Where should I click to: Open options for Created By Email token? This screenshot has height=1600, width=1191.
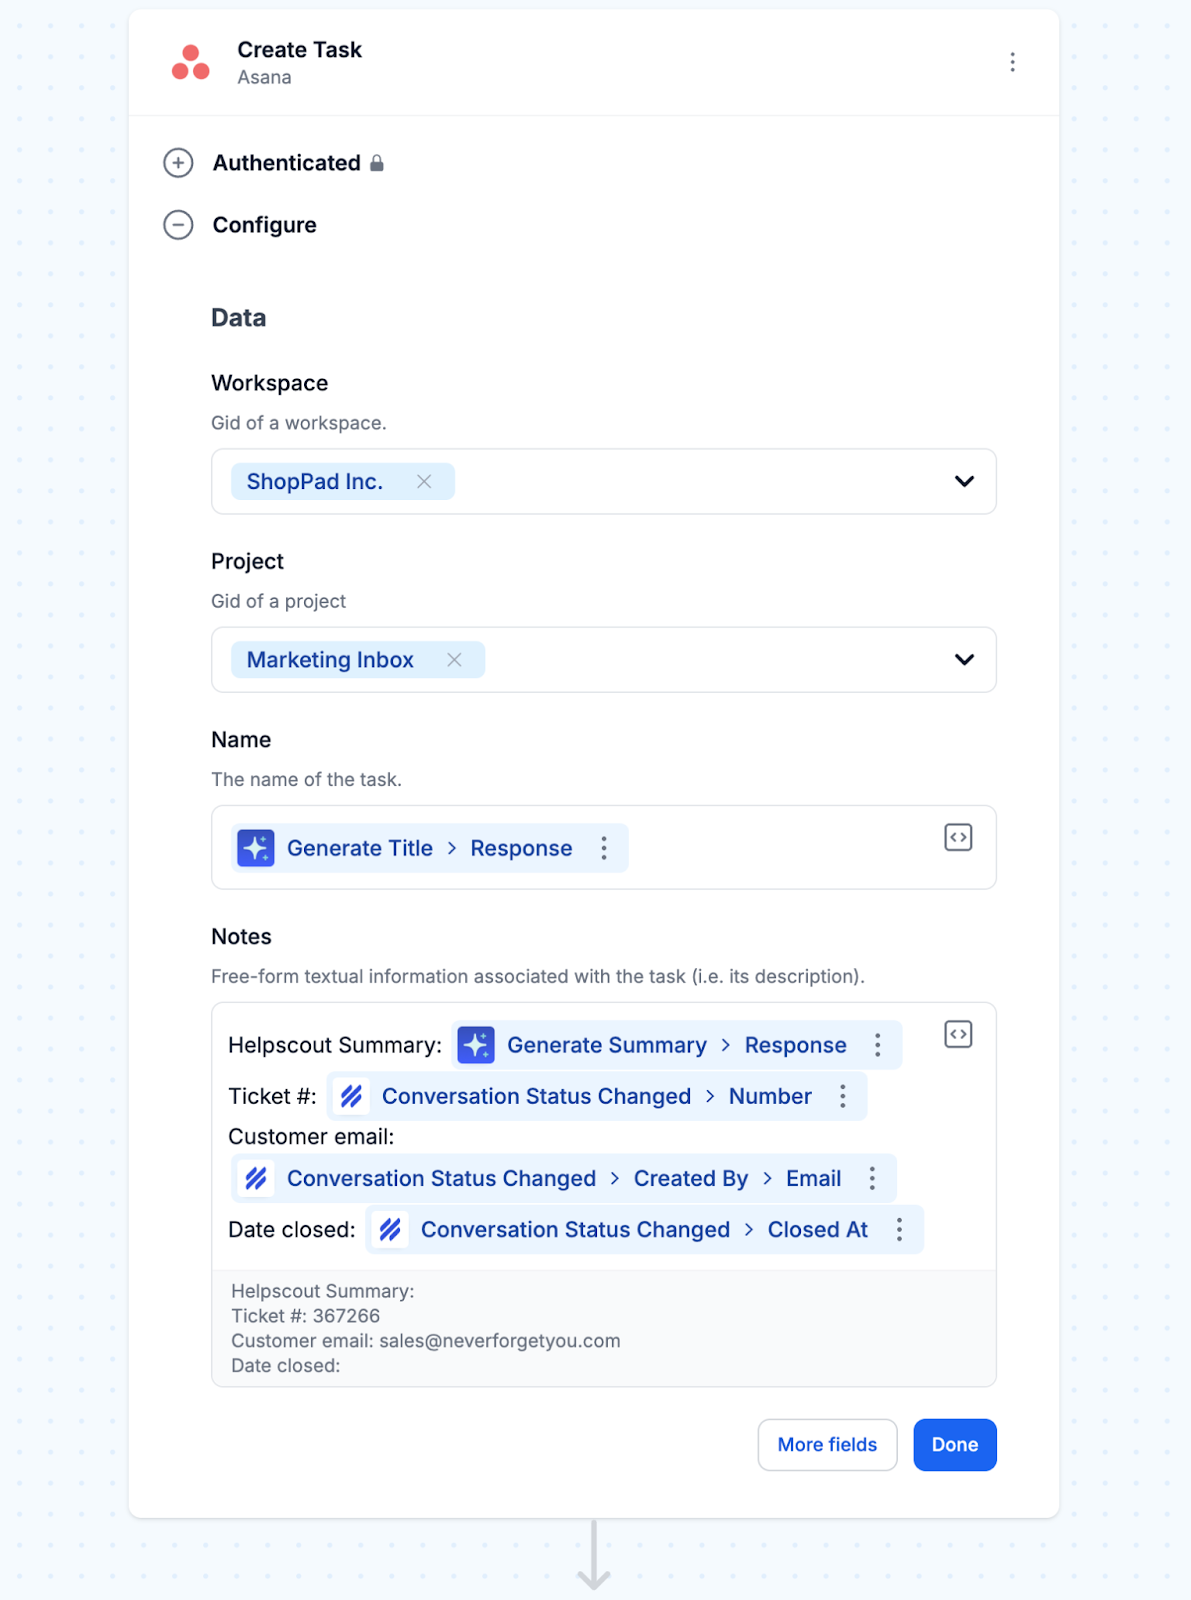[872, 1178]
